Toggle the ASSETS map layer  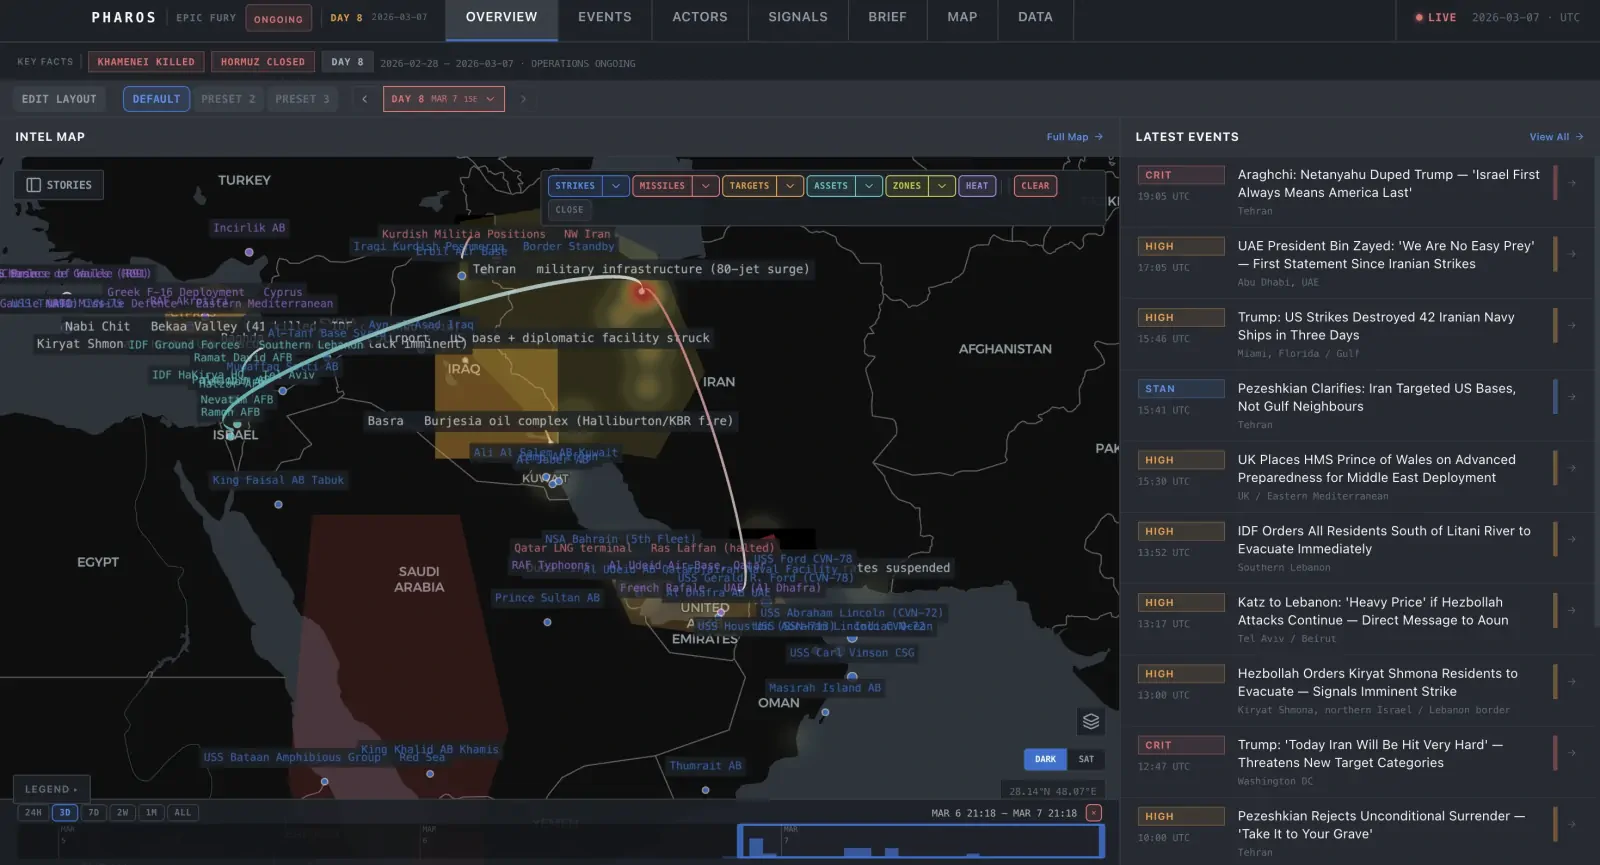[831, 186]
